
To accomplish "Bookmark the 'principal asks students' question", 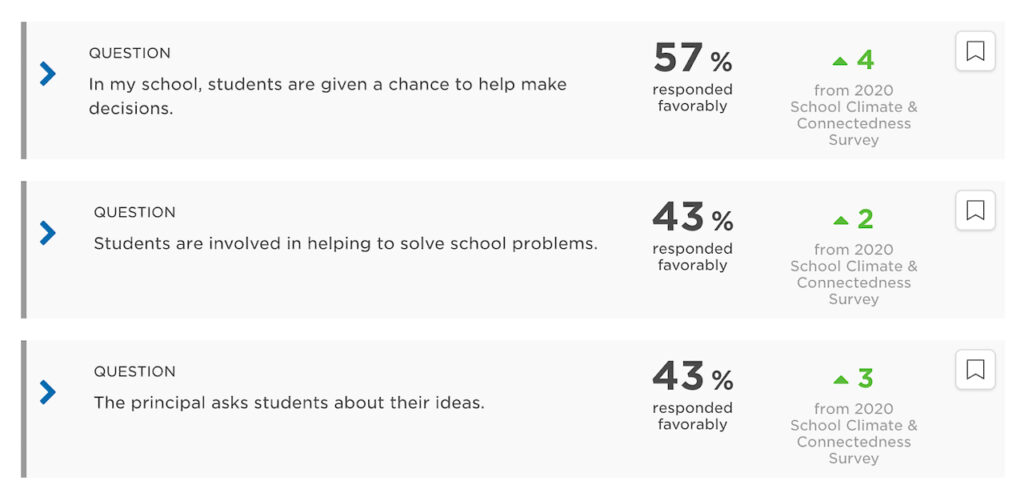I will point(975,370).
